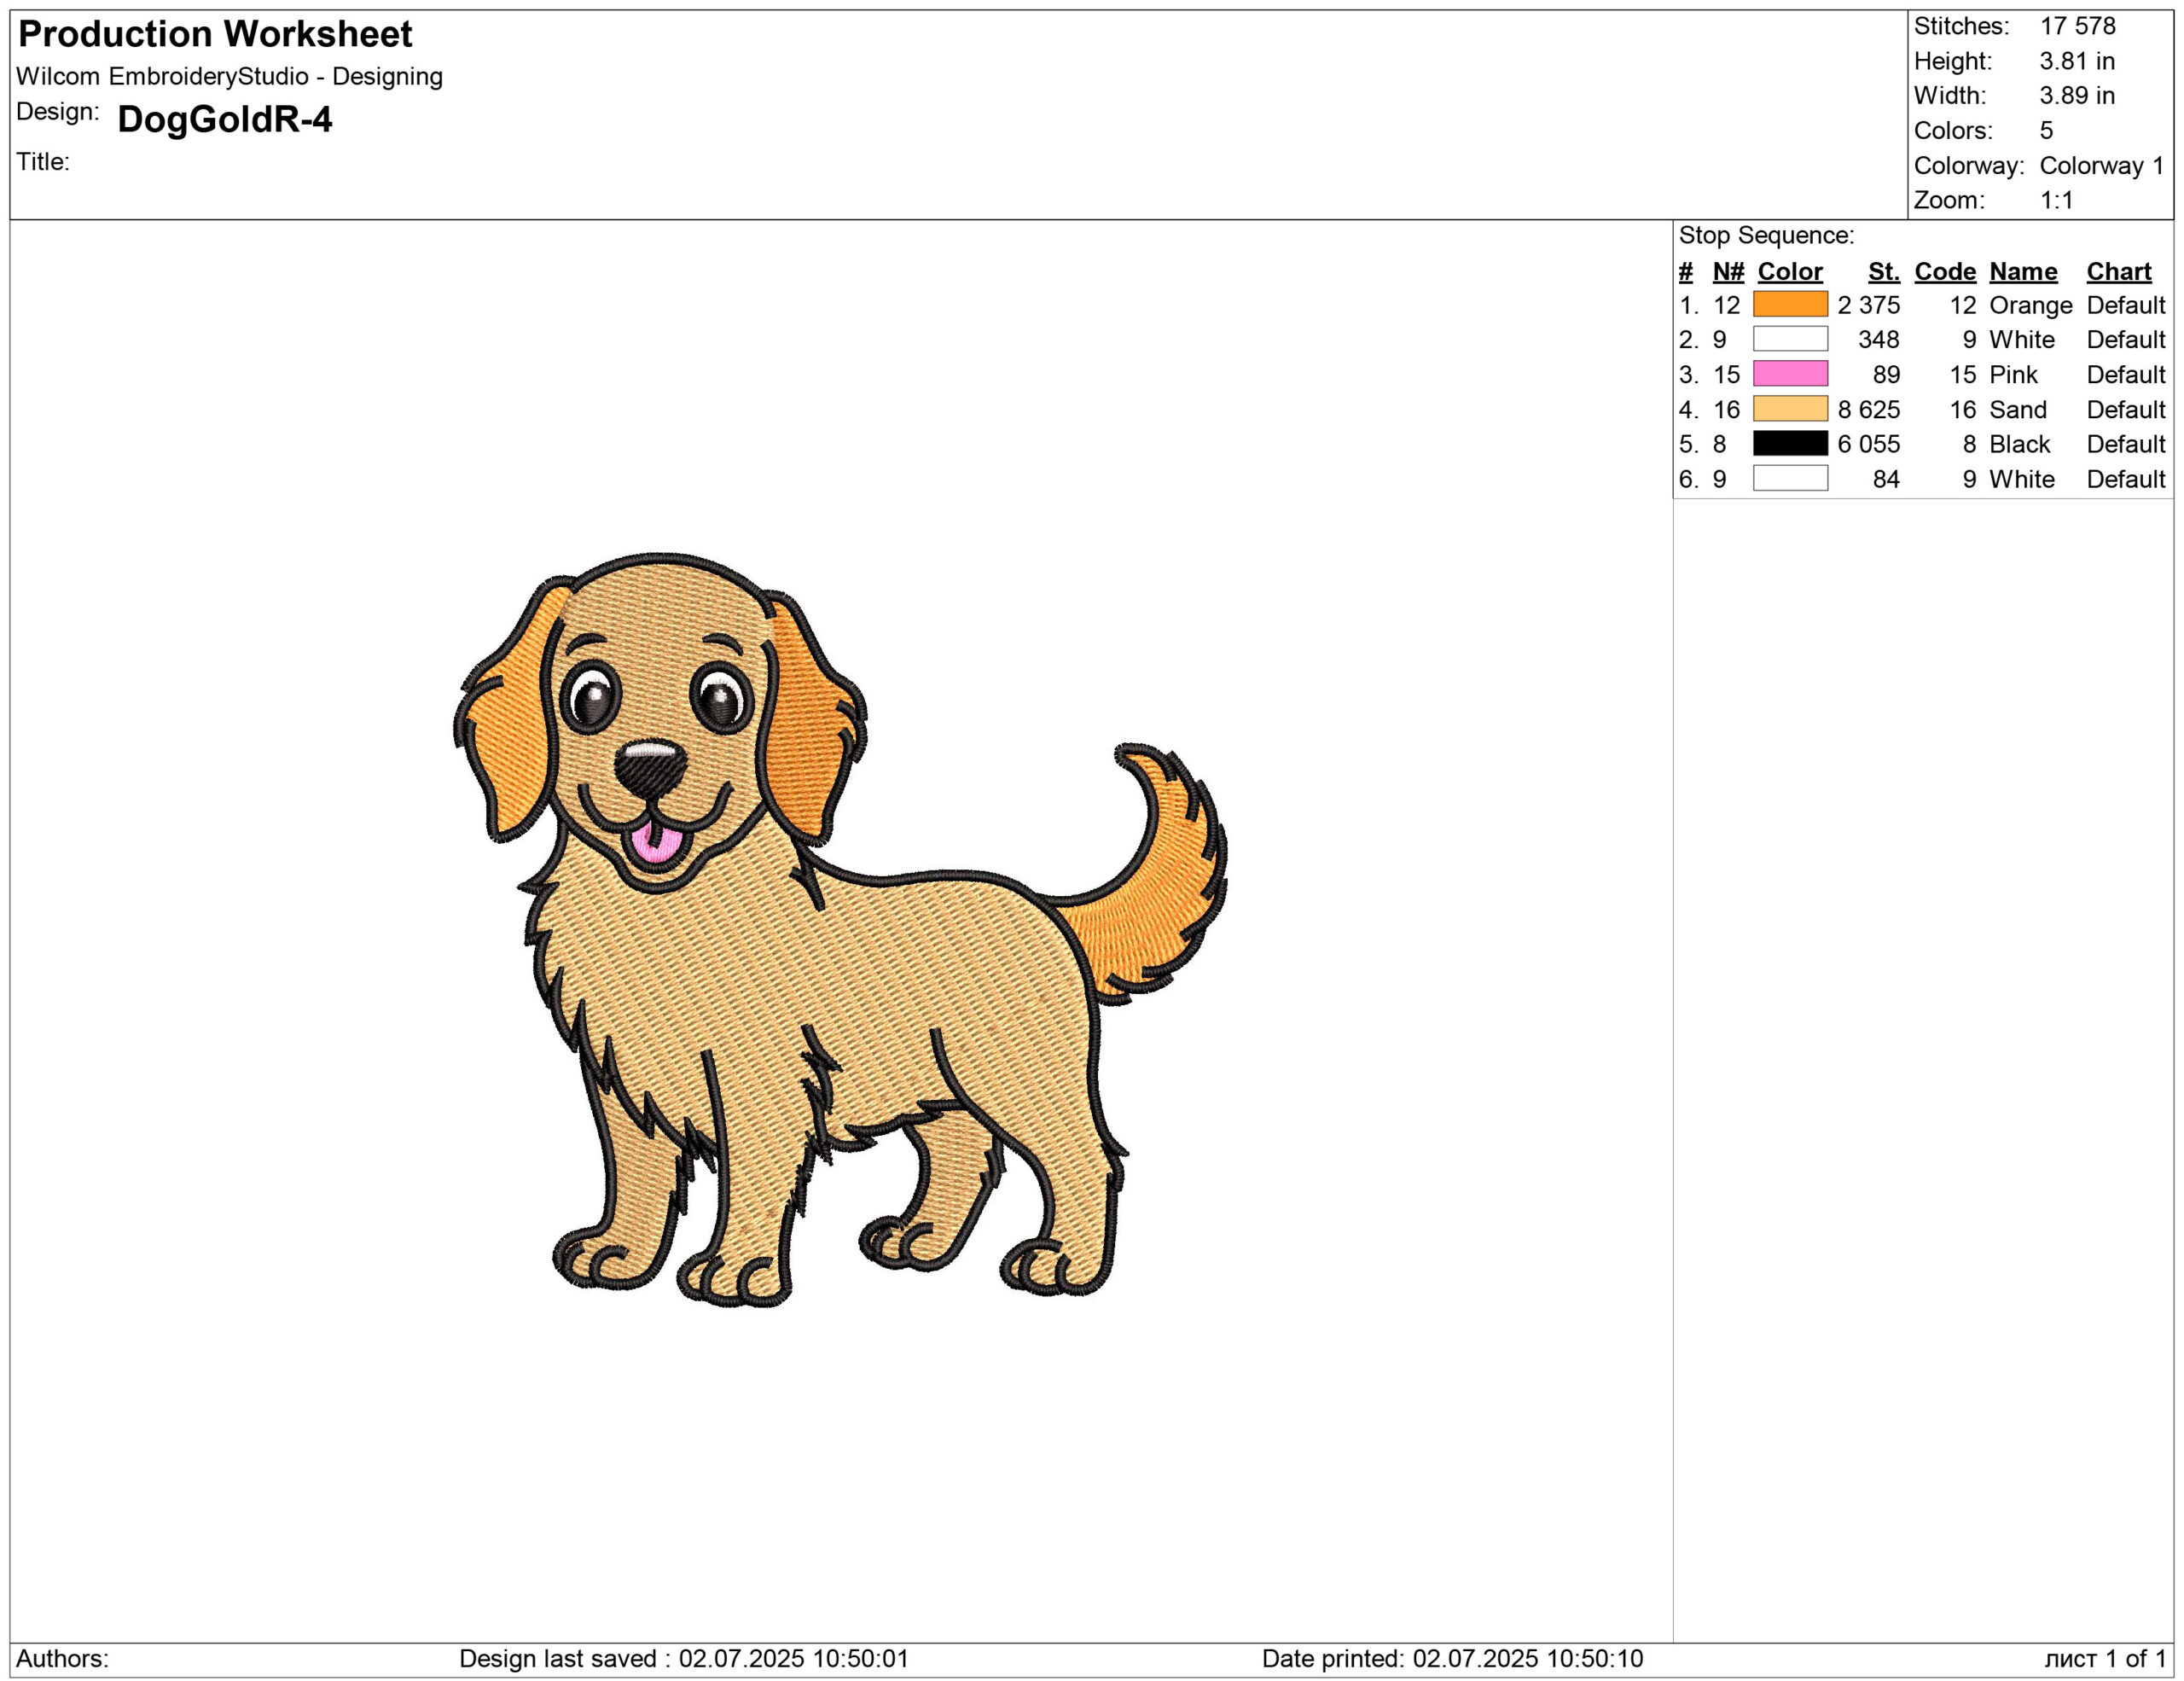2184x1681 pixels.
Task: Click the Chart column header
Action: point(2118,271)
